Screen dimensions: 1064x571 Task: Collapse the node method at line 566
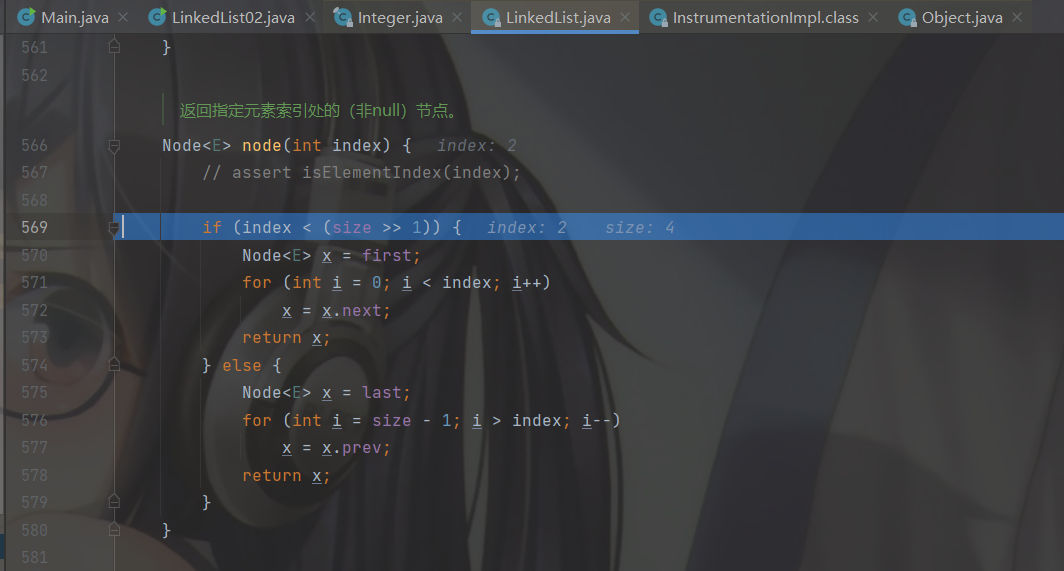click(114, 145)
